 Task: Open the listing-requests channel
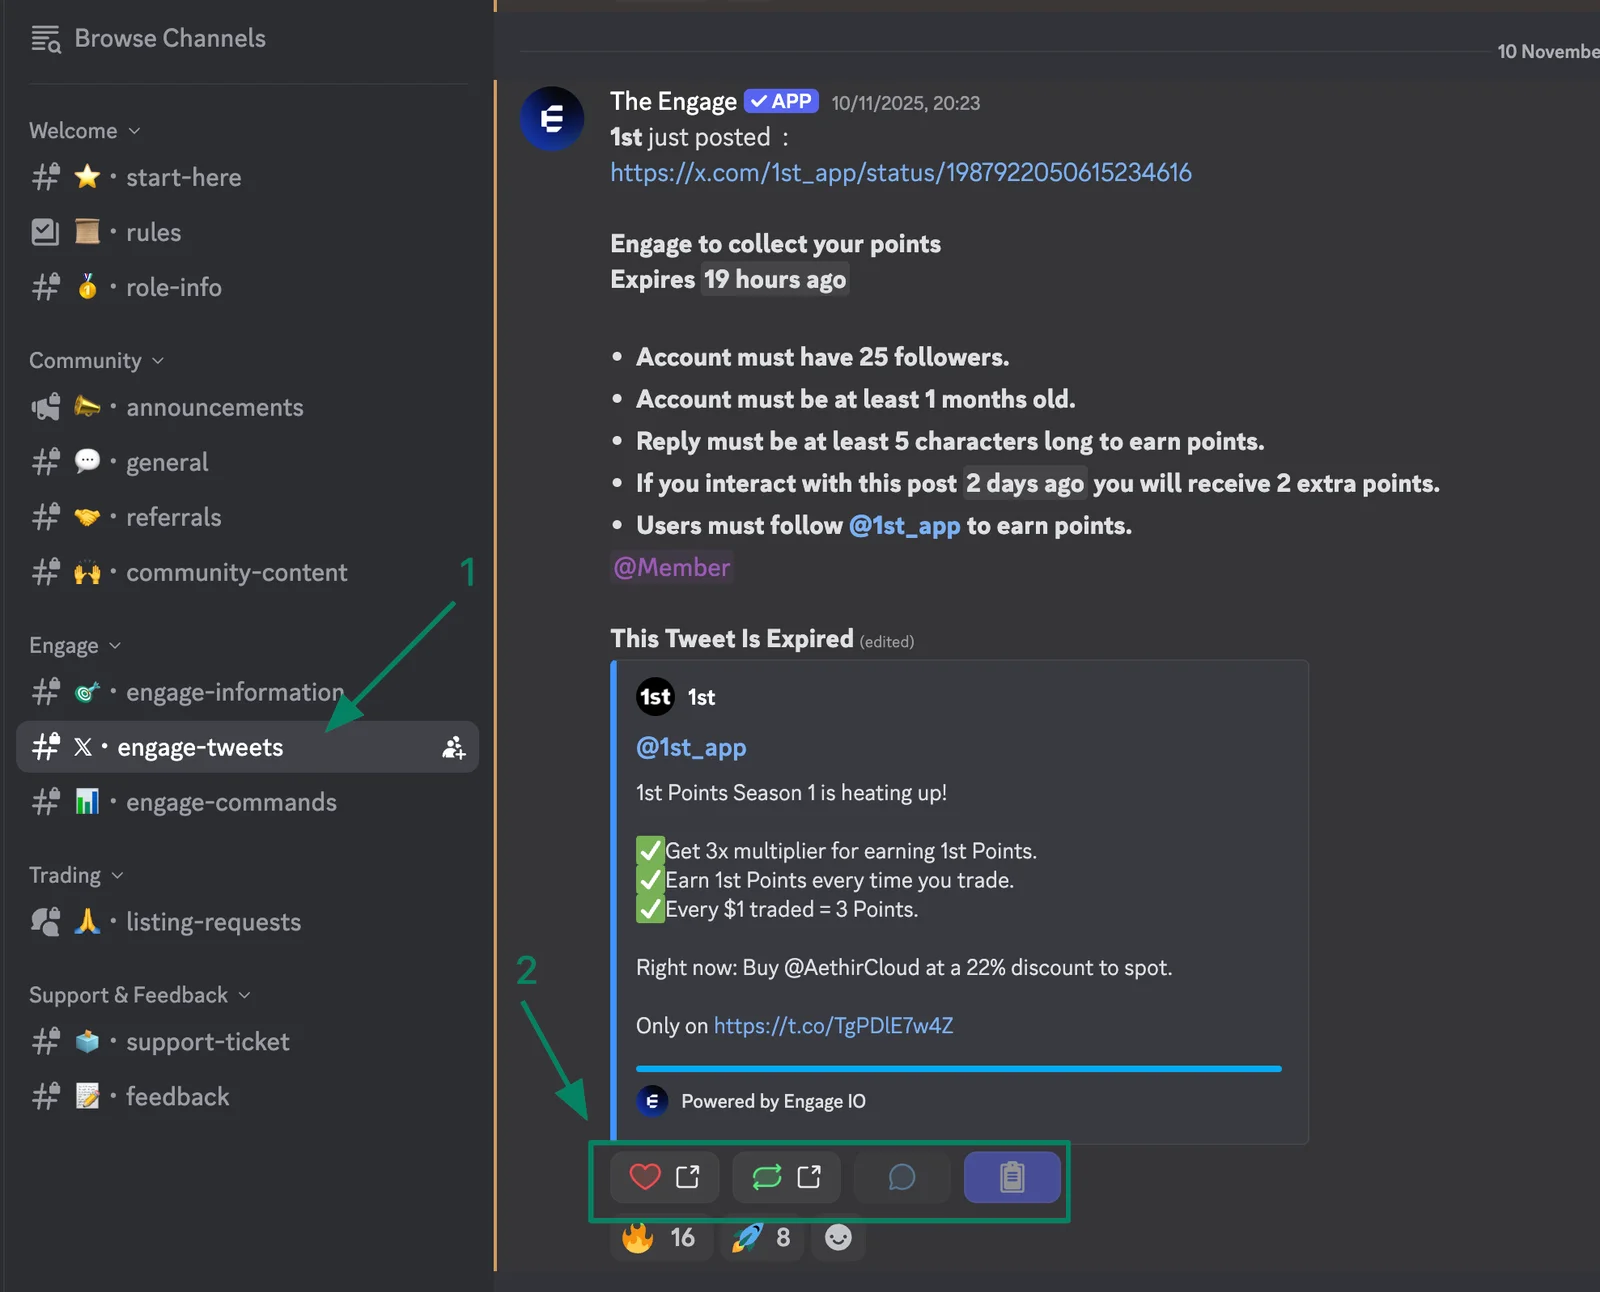pyautogui.click(x=248, y=922)
